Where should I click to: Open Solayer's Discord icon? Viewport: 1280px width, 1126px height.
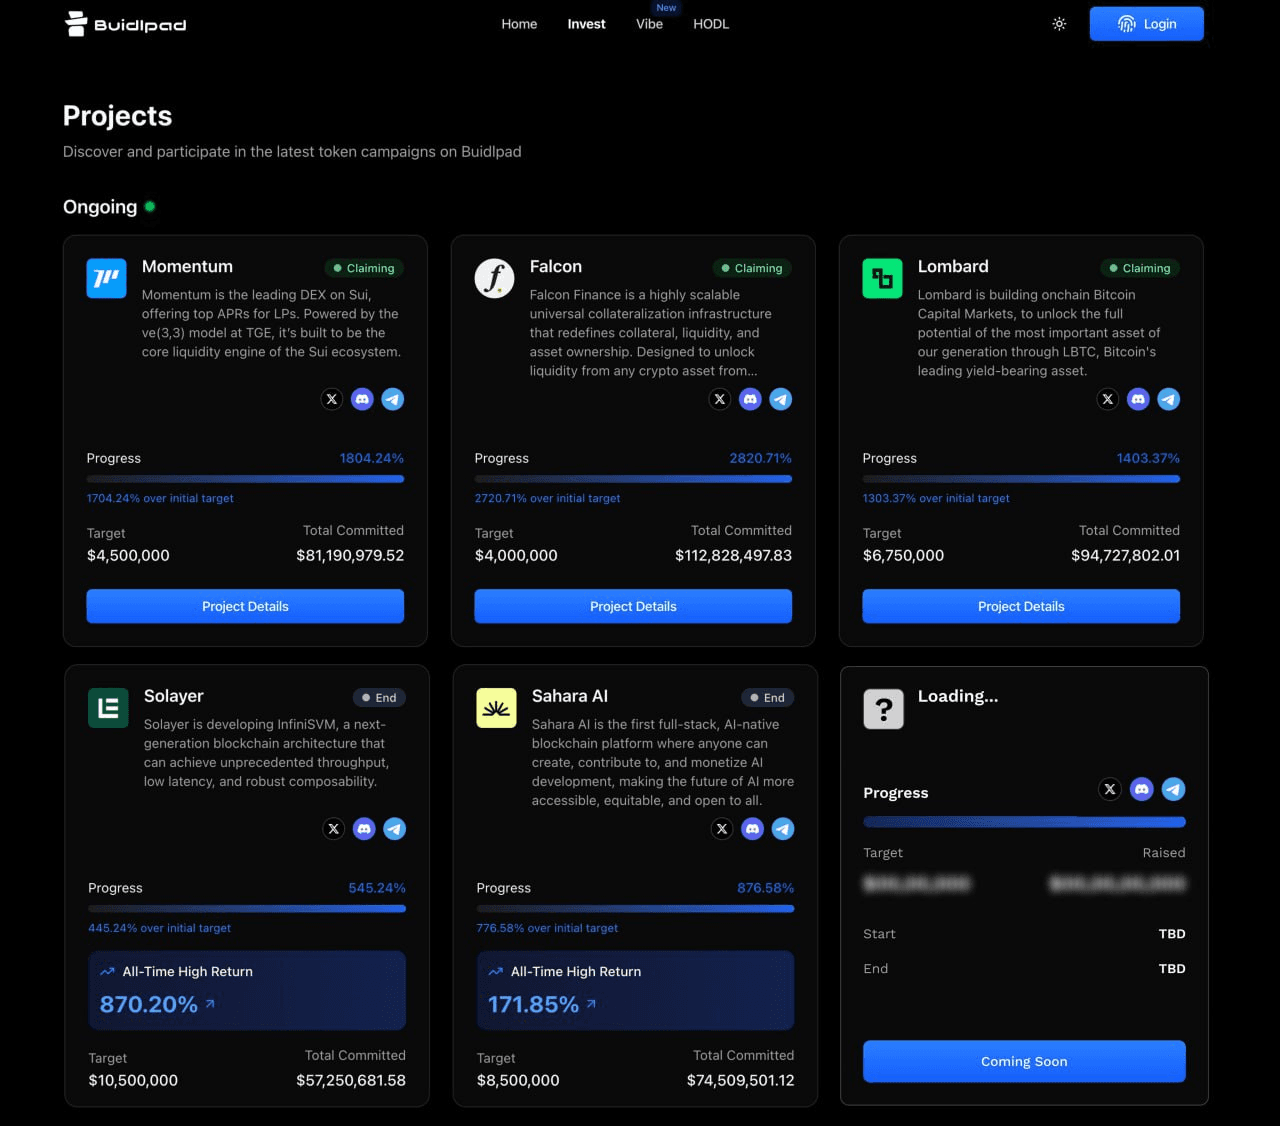(x=364, y=829)
